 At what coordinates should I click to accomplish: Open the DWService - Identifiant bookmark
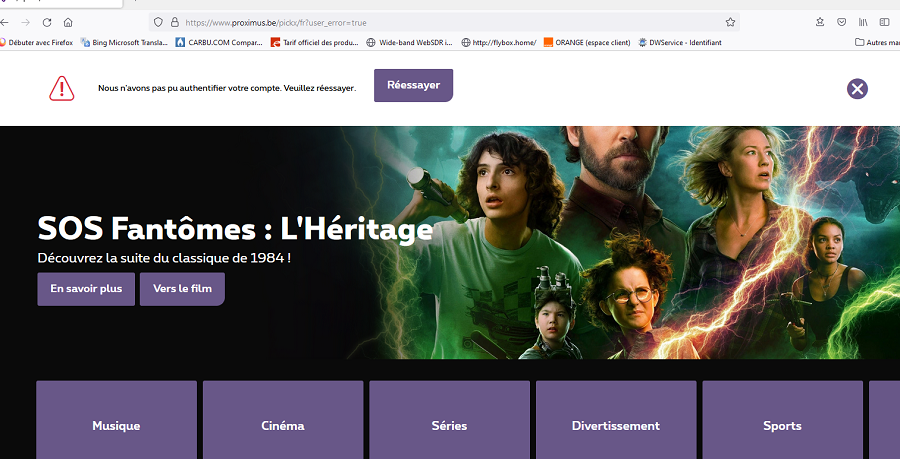pyautogui.click(x=680, y=42)
